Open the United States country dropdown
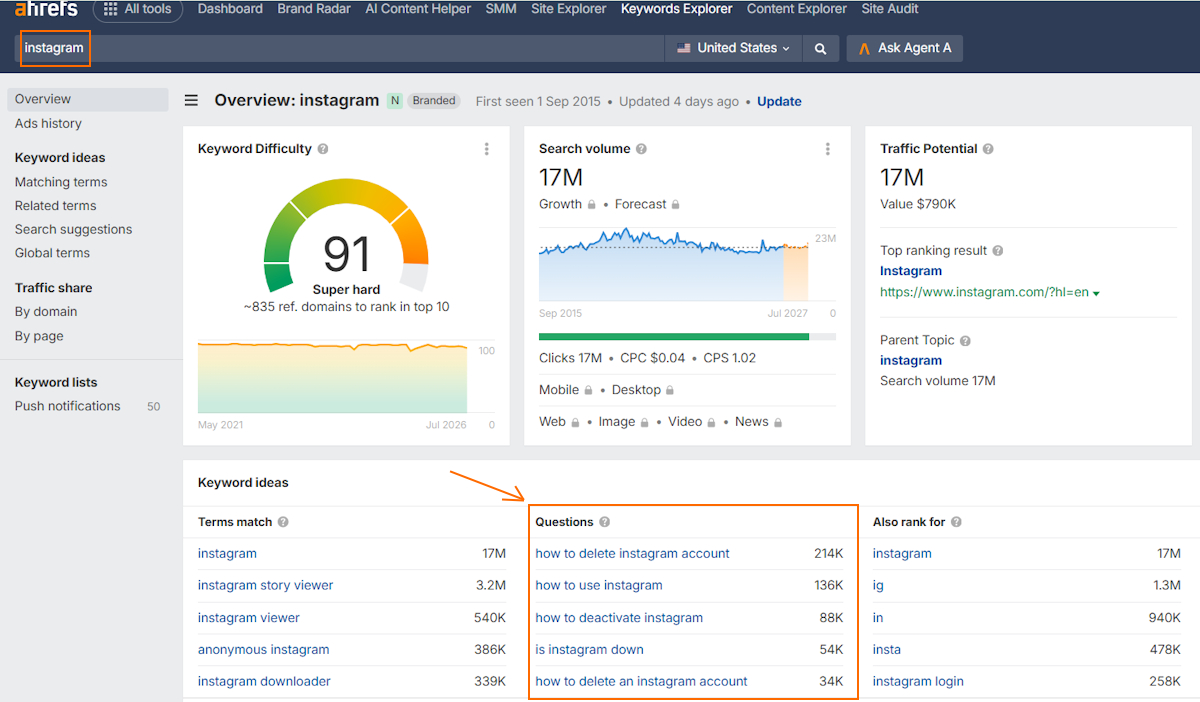This screenshot has height=702, width=1200. 733,48
